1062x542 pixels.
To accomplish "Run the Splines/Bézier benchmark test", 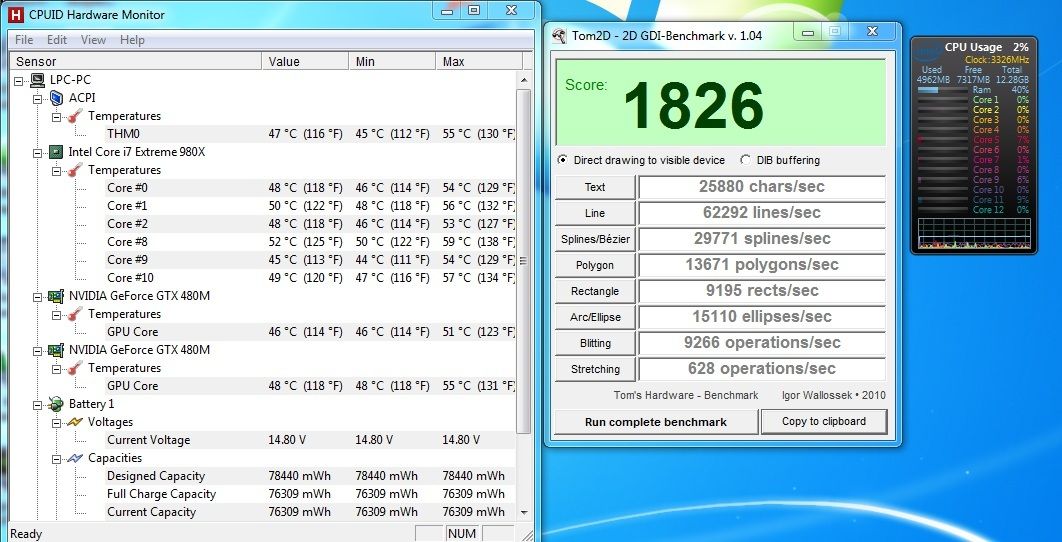I will 595,238.
